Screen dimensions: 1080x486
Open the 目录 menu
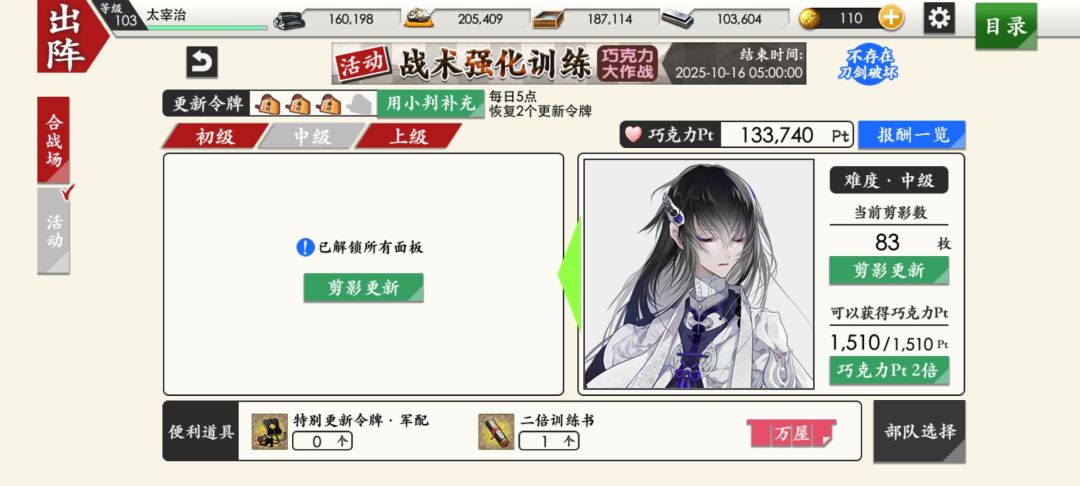[1006, 26]
